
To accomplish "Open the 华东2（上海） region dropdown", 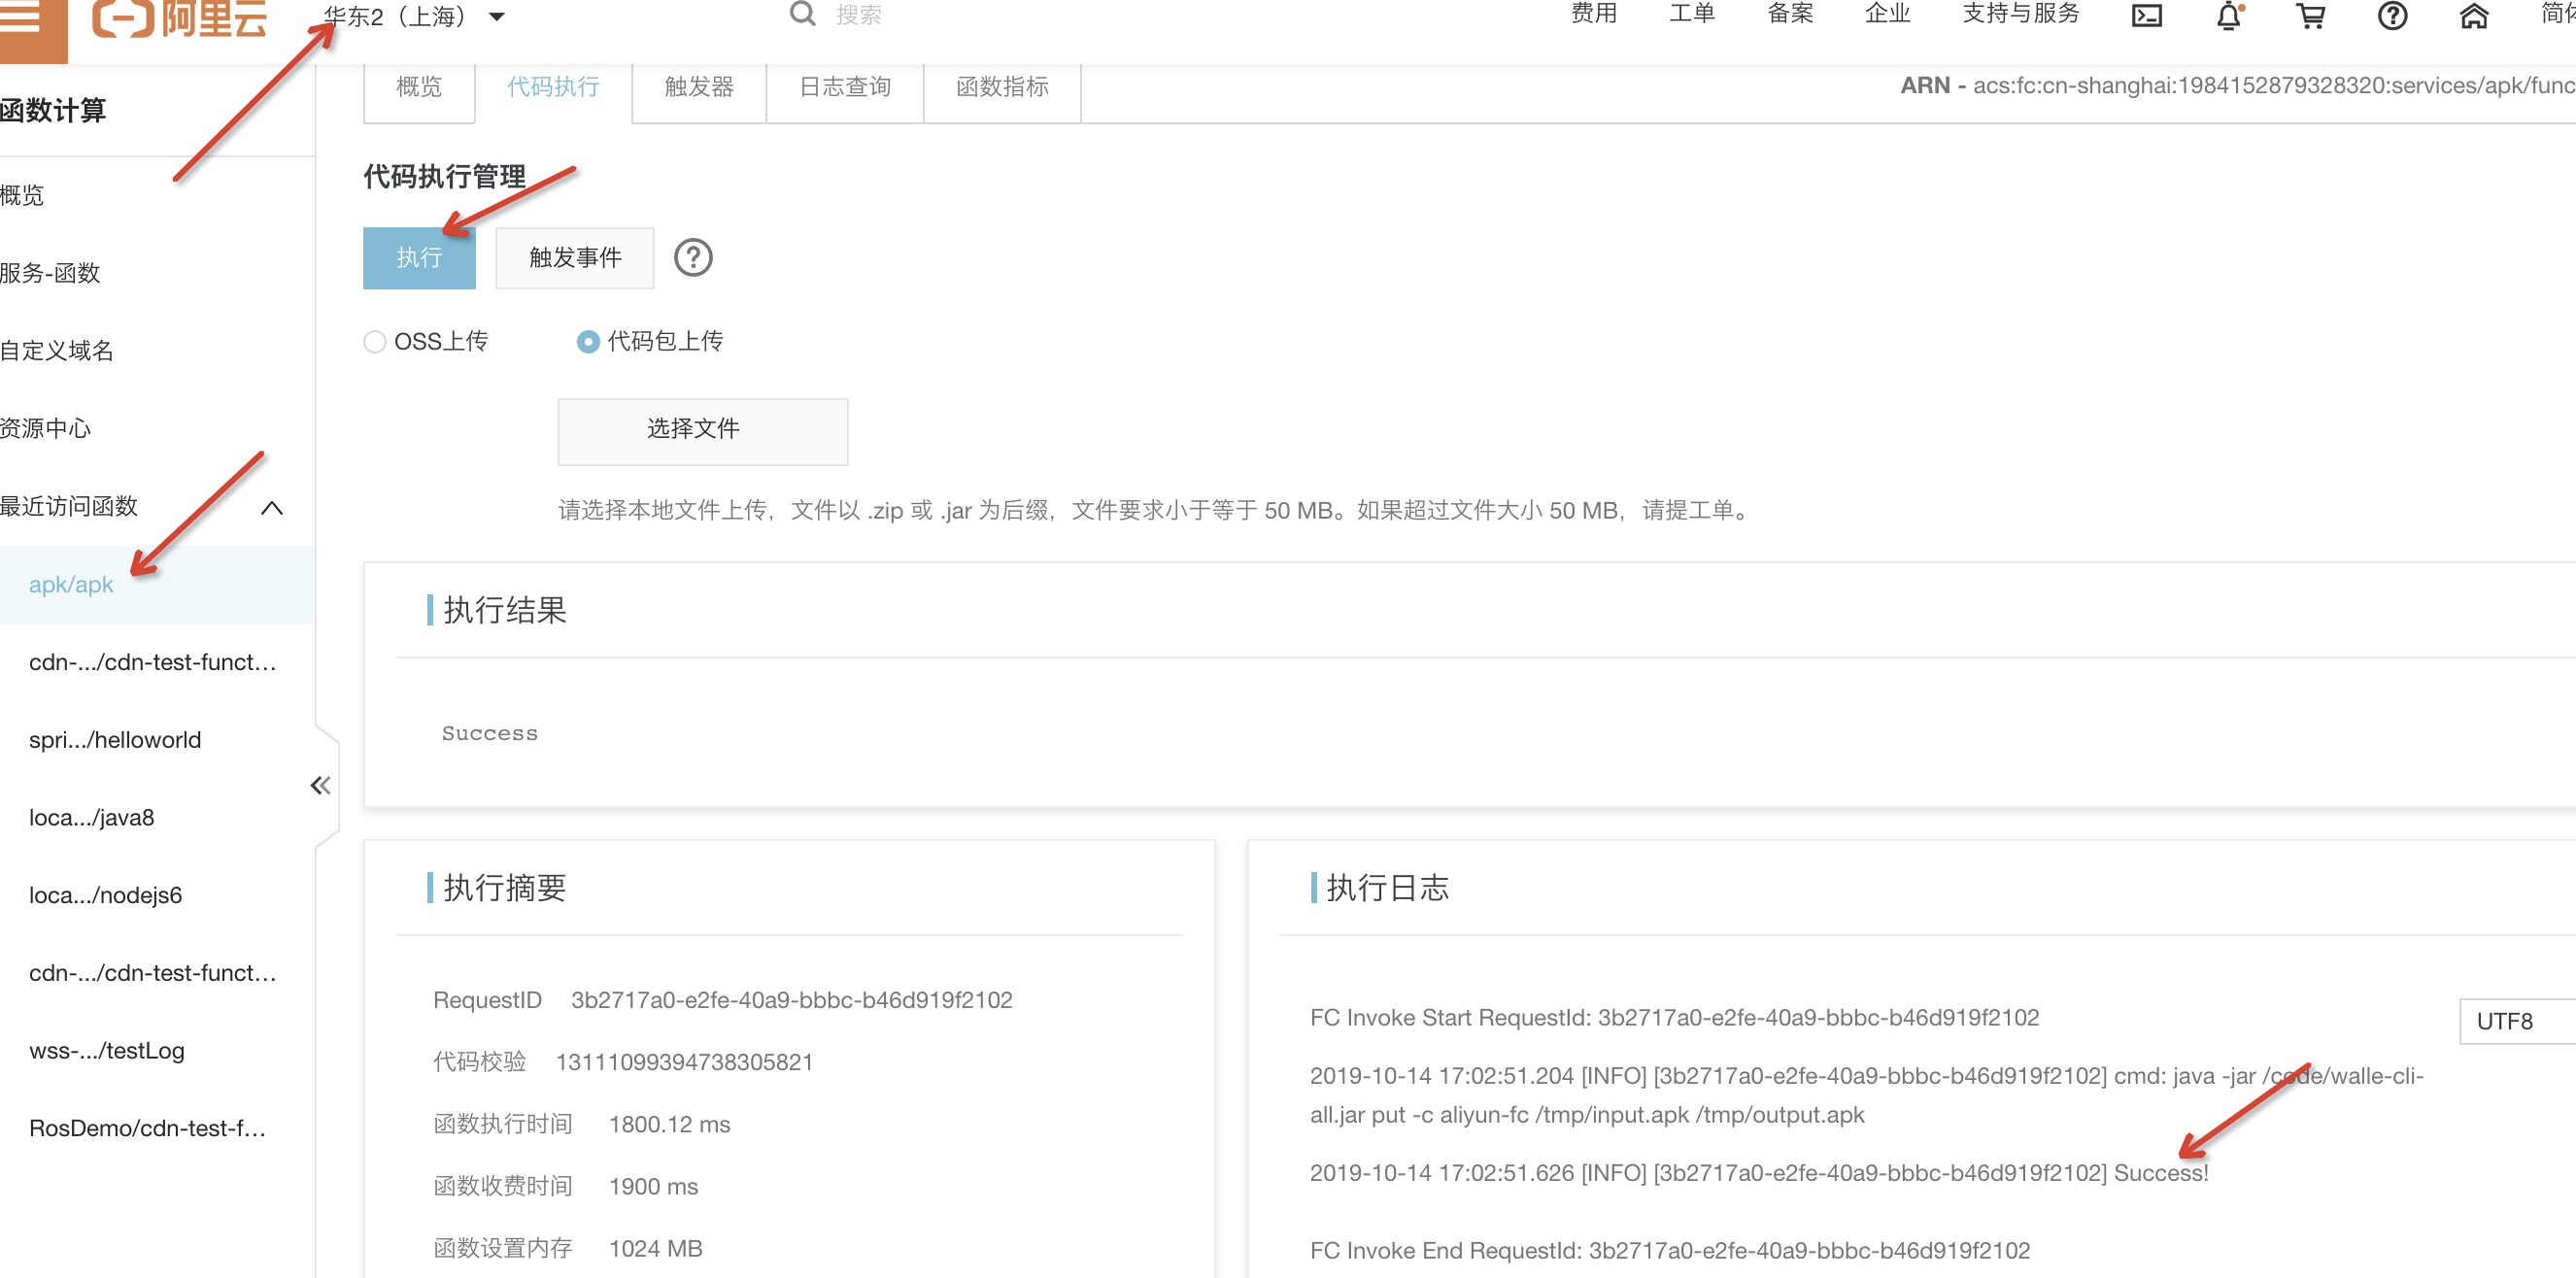I will tap(414, 17).
